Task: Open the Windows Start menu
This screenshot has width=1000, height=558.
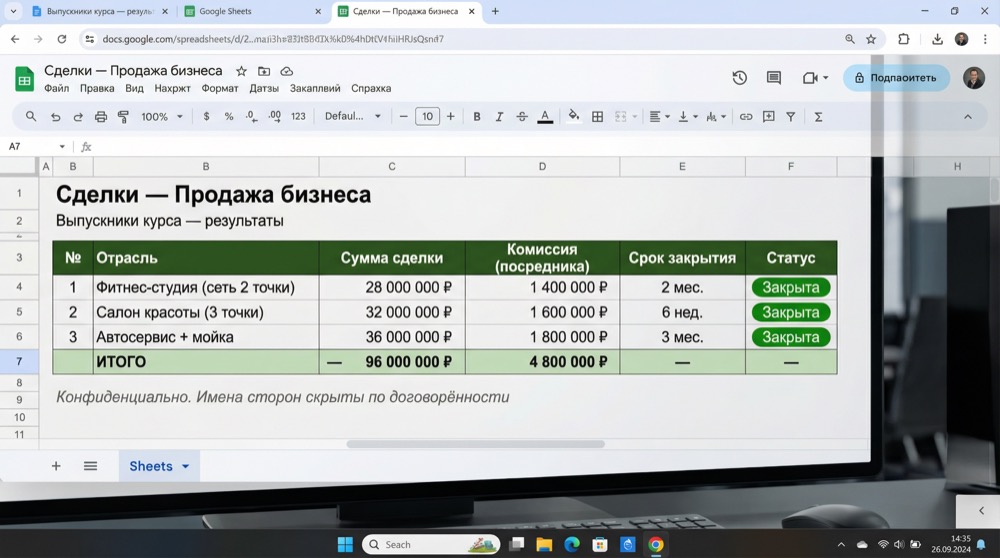Action: (x=345, y=545)
